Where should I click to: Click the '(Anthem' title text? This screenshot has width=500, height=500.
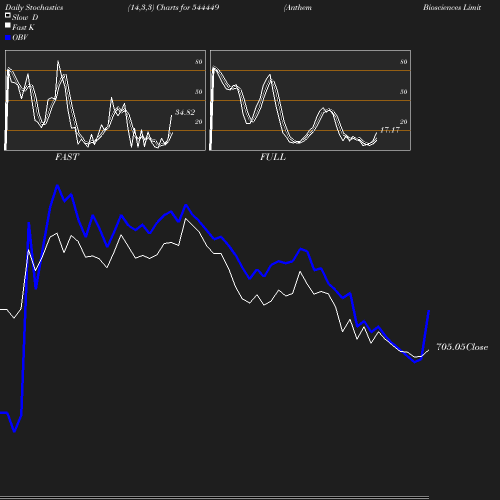point(298,7)
